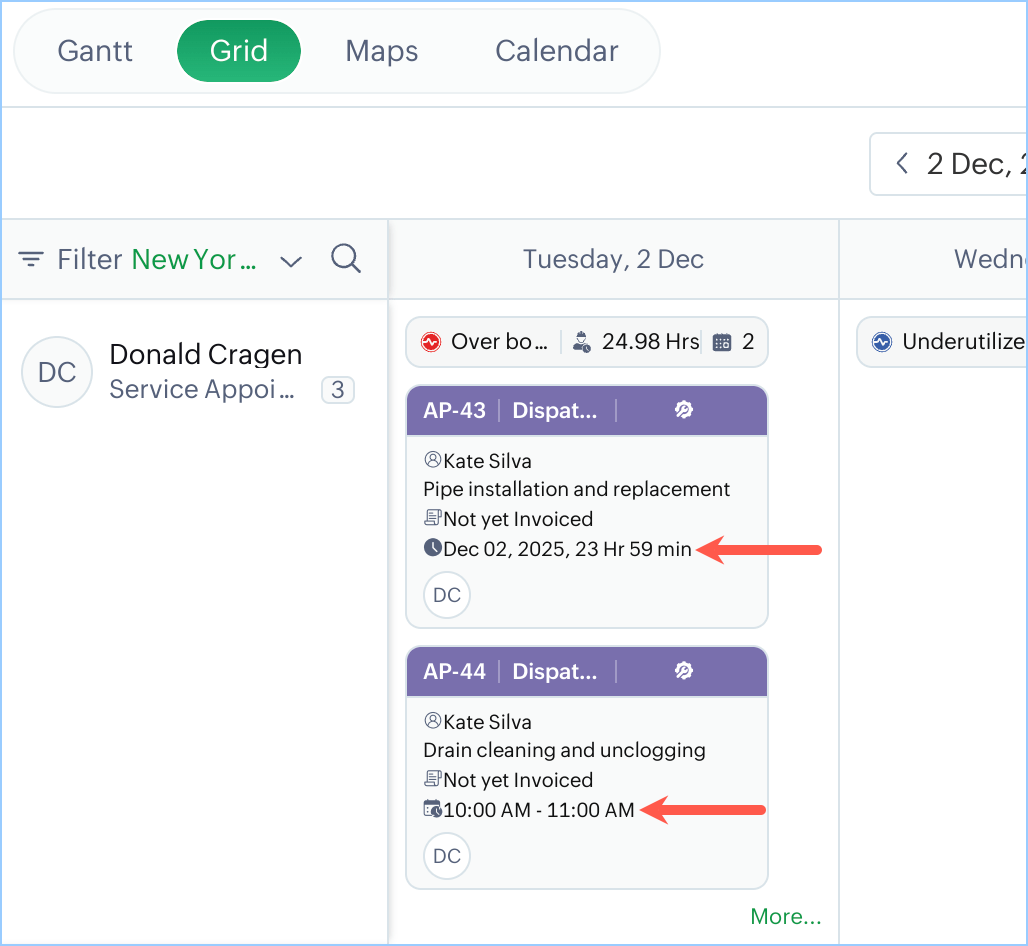Click the service appointment count badge 3
This screenshot has width=1028, height=946.
click(338, 390)
